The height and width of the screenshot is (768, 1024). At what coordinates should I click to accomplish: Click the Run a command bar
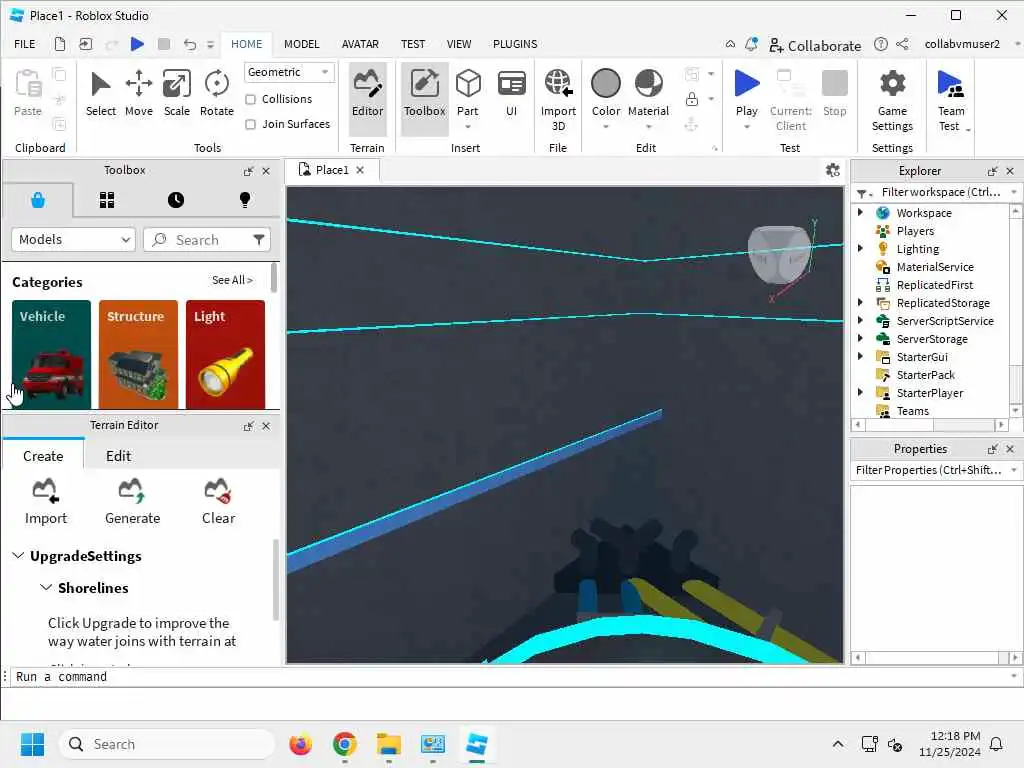(509, 677)
